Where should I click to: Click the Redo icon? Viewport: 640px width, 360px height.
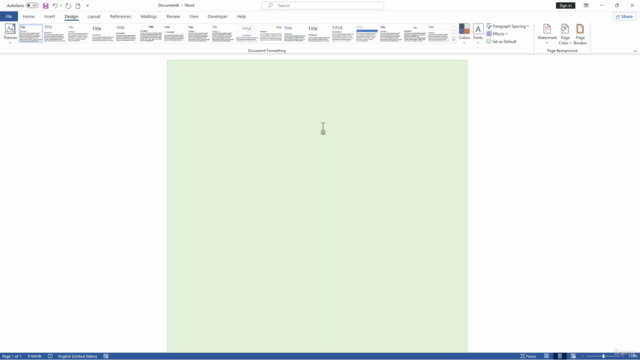coord(68,6)
